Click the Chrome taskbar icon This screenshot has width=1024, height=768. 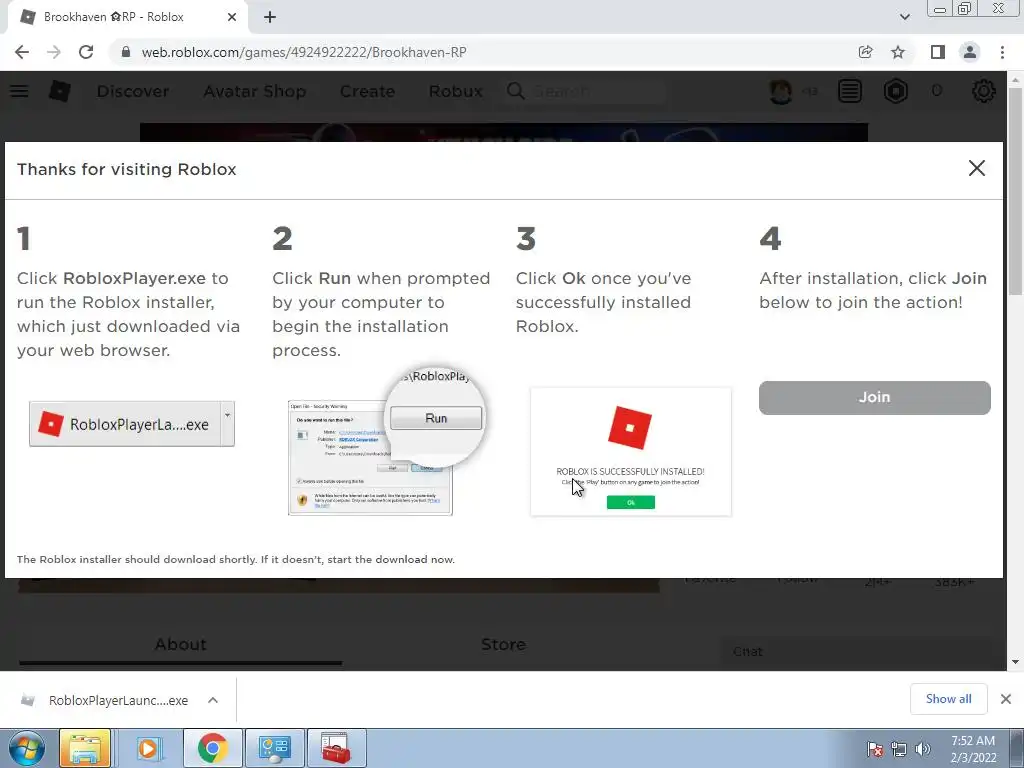(x=212, y=748)
